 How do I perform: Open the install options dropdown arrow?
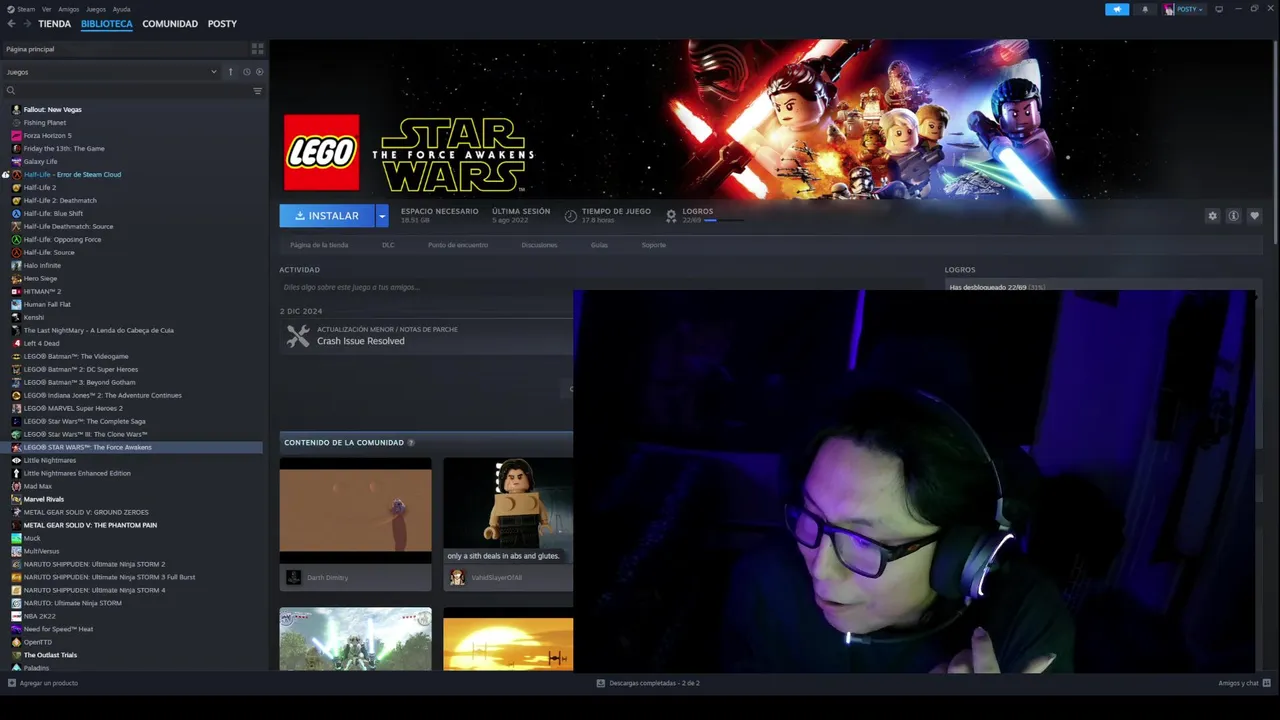382,216
